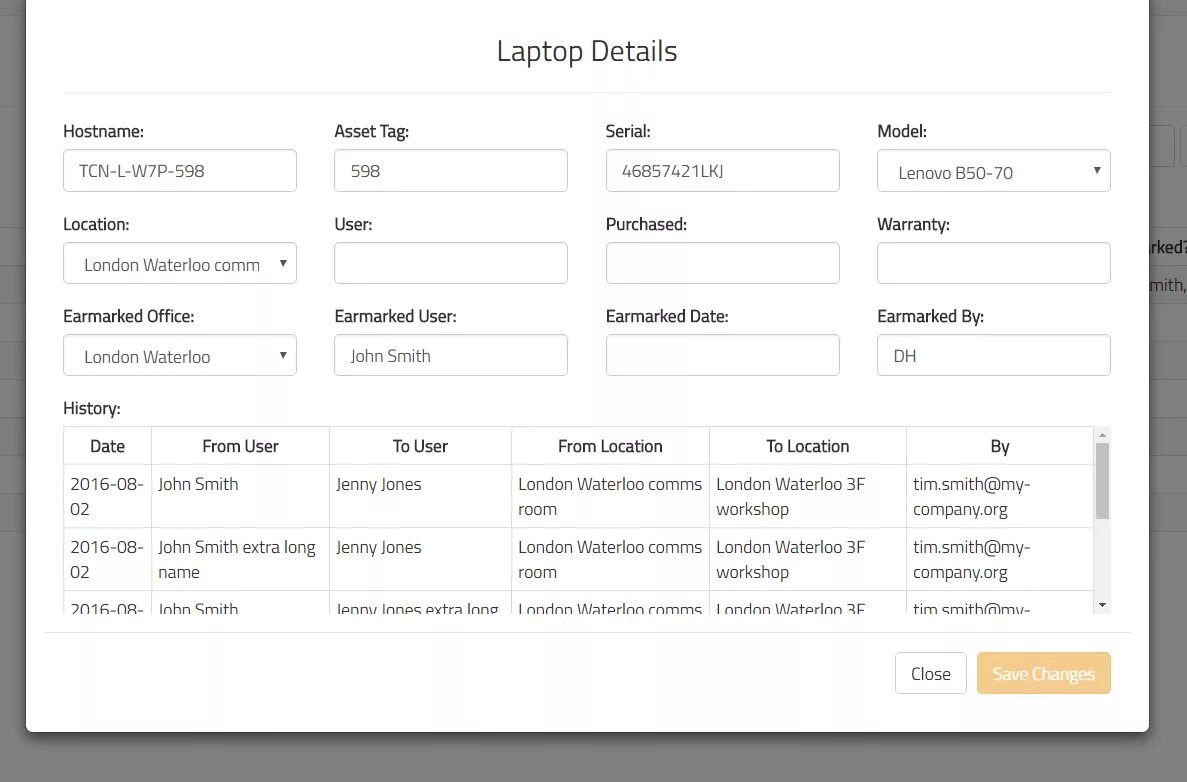Click Jenny Jones in the first history row
Viewport: 1187px width, 782px height.
click(x=420, y=496)
